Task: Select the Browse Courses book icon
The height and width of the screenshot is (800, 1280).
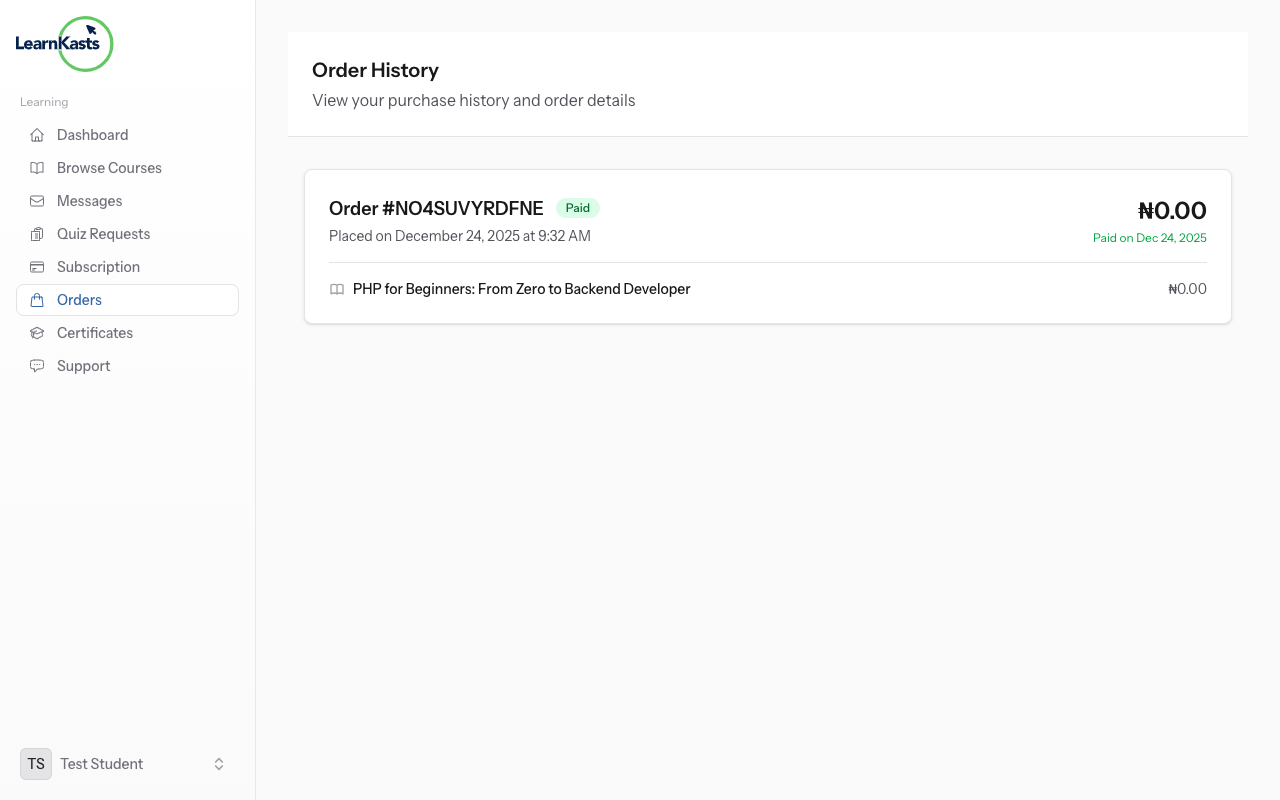Action: [36, 167]
